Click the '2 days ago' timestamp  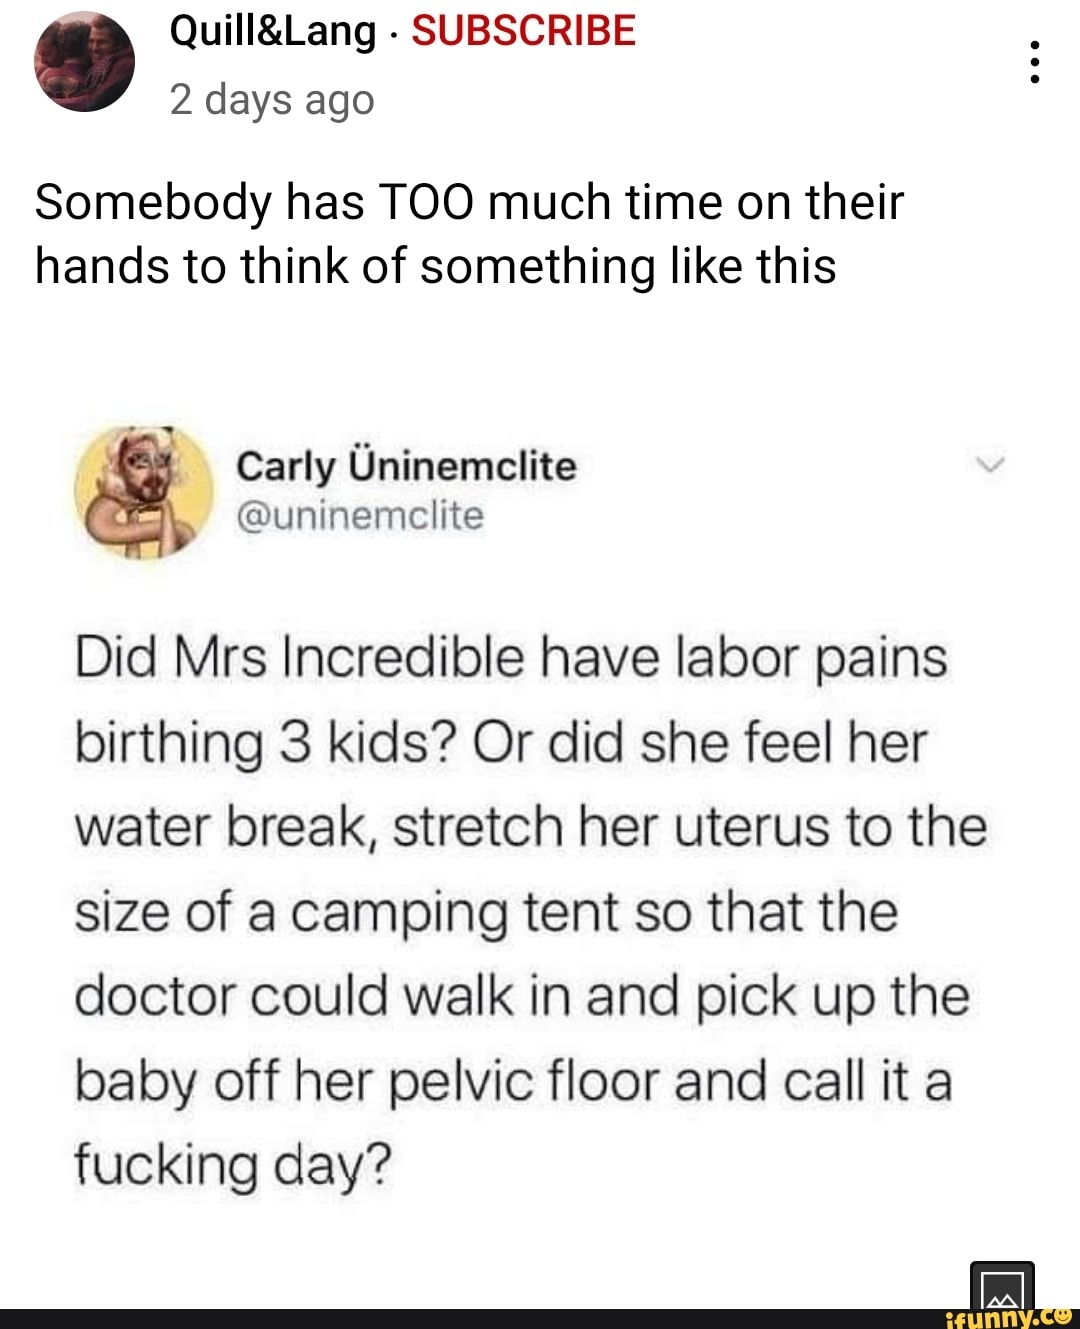273,98
